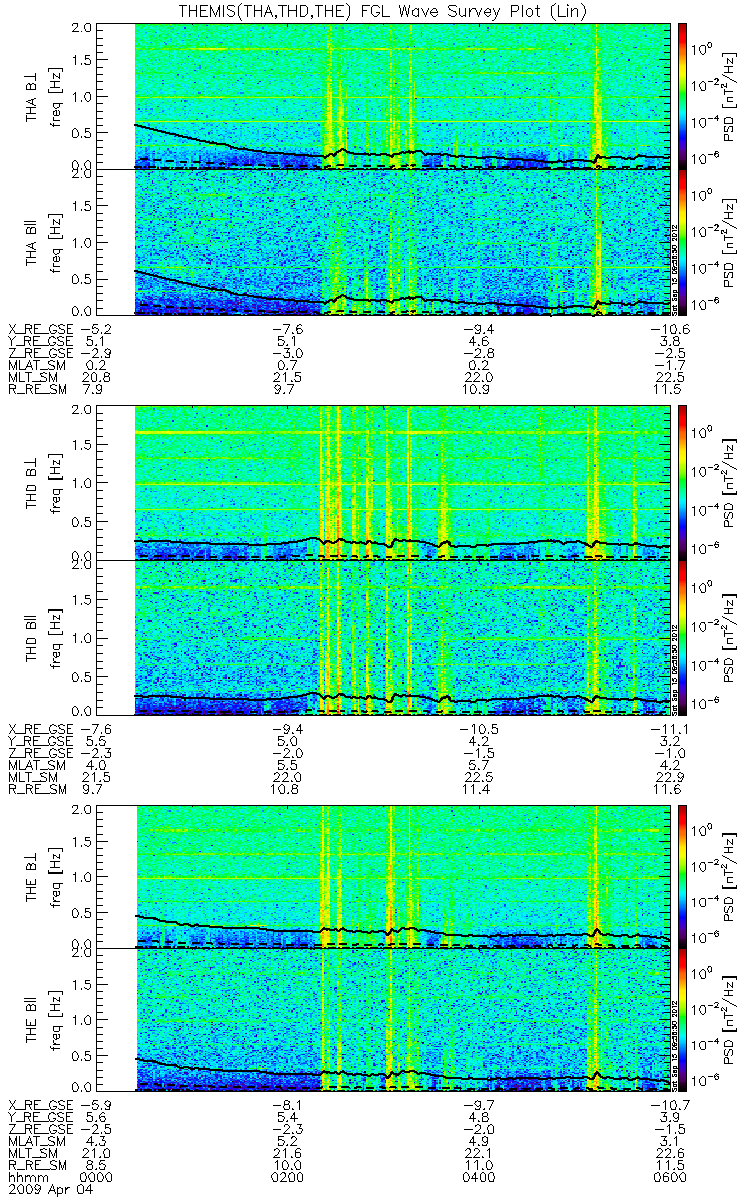The image size is (750, 1200).
Task: Click the PSD color bar beside THD B-perpendicular panel
Action: pos(683,483)
